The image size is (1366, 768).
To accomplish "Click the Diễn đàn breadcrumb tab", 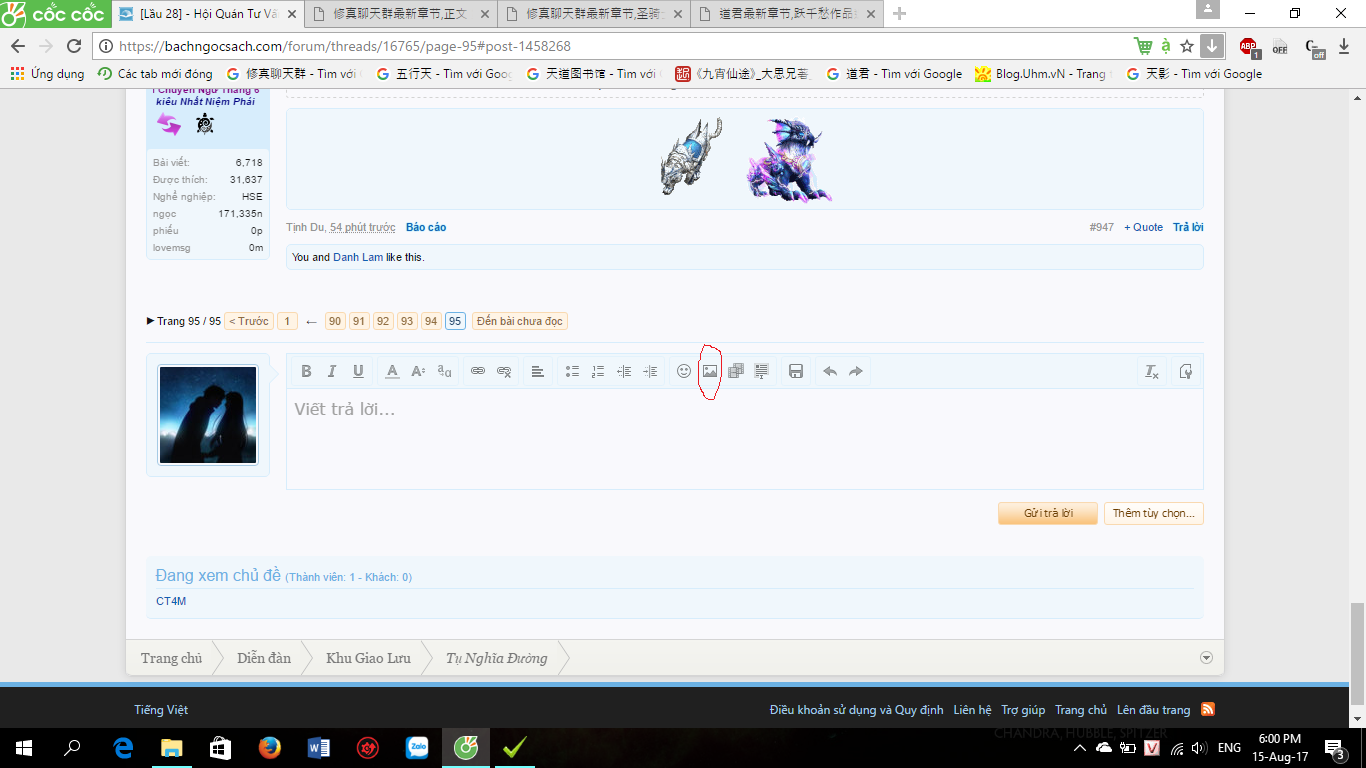I will (x=262, y=658).
